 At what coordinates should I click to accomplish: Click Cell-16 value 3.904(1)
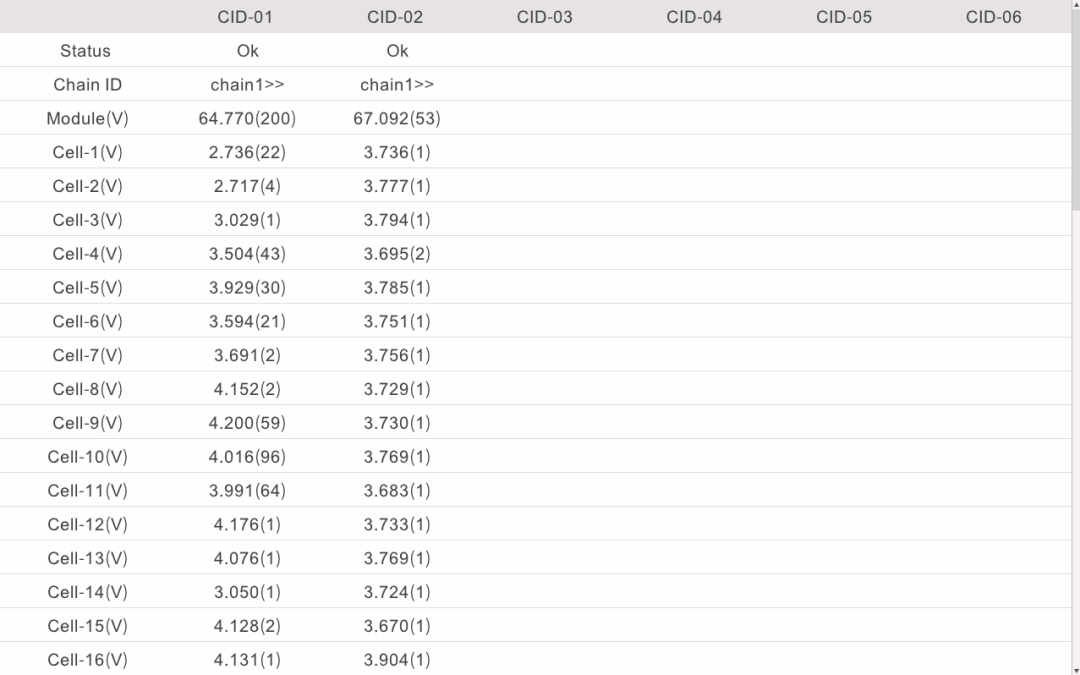tap(397, 660)
